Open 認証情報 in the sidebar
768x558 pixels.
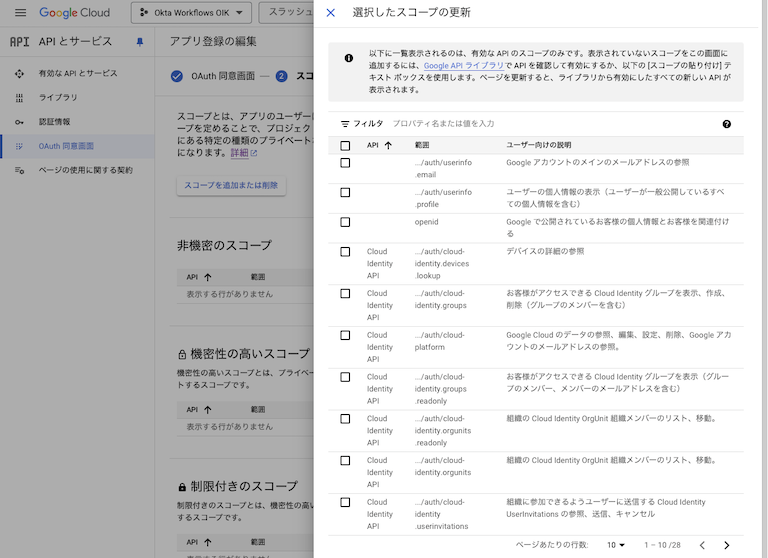(x=54, y=122)
